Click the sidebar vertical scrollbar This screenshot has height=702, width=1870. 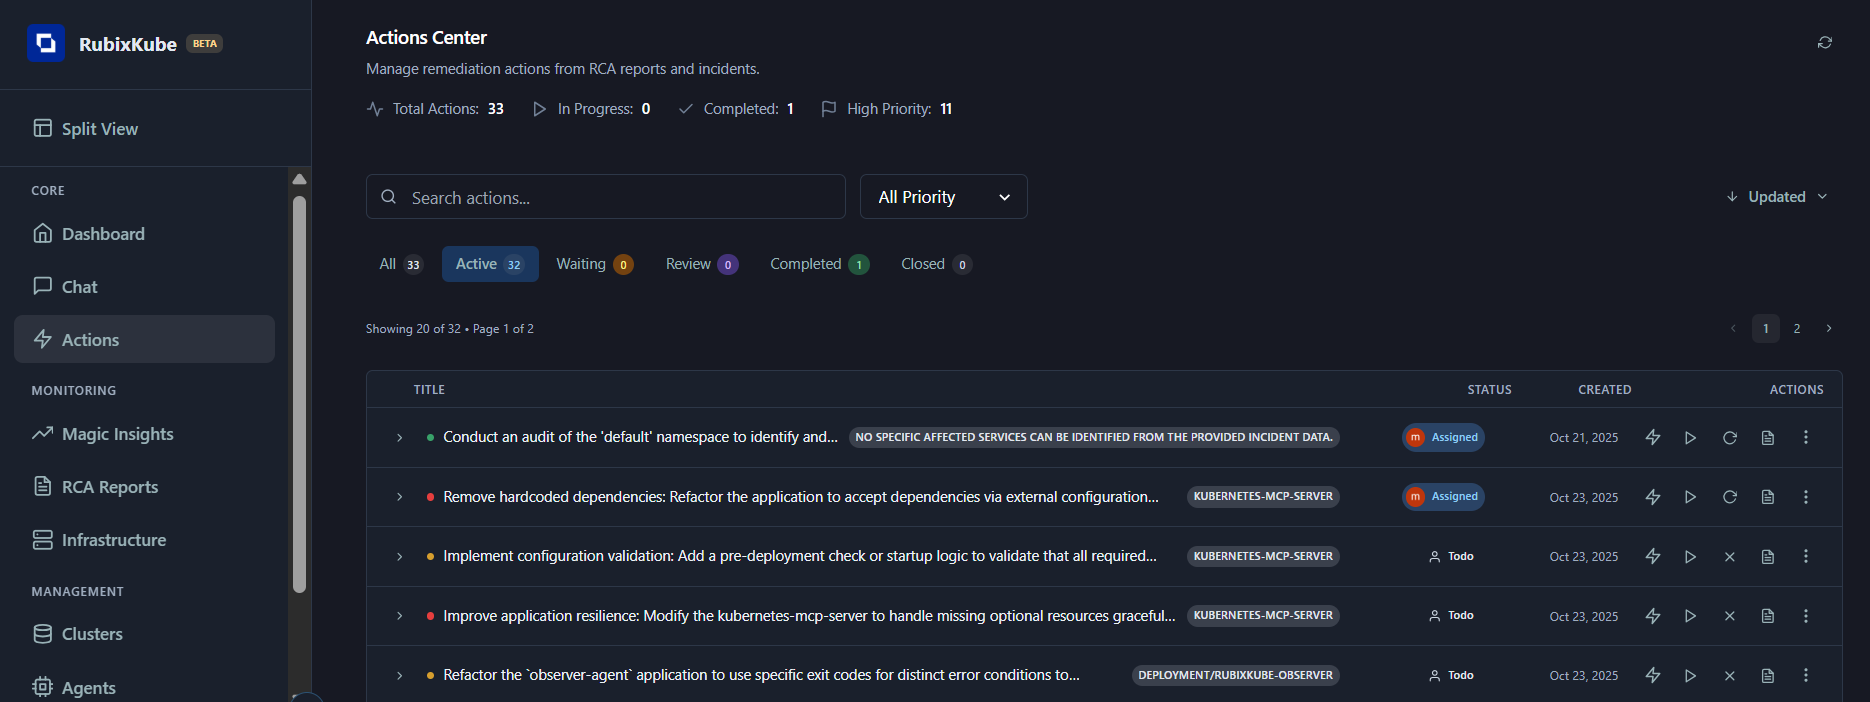click(x=299, y=394)
